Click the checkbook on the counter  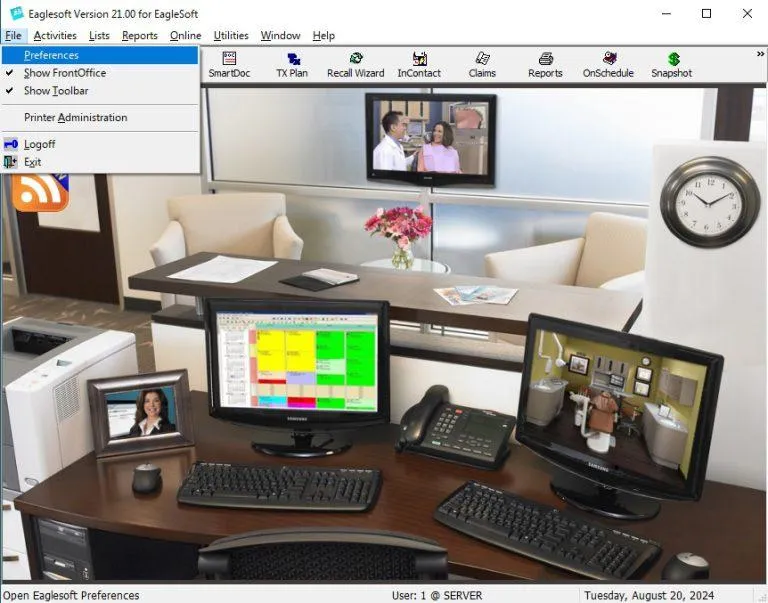pyautogui.click(x=318, y=279)
